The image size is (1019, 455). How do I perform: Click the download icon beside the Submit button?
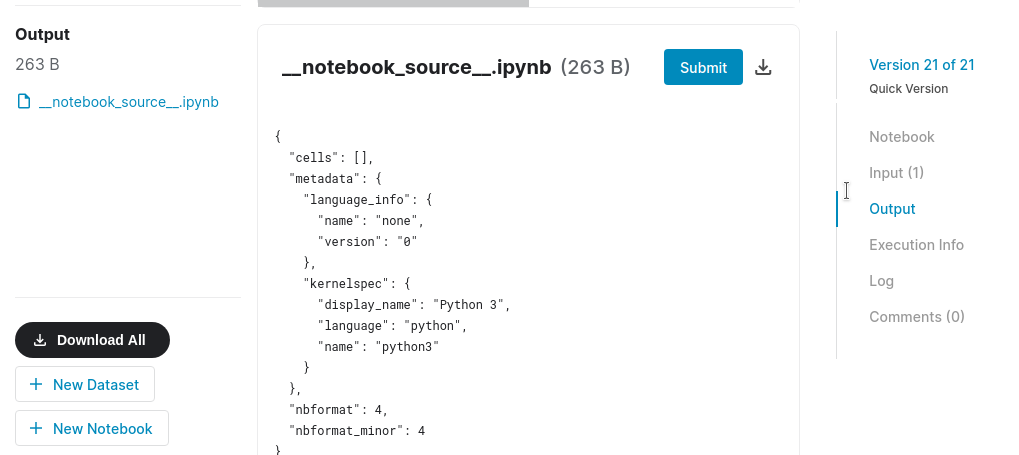(x=763, y=67)
